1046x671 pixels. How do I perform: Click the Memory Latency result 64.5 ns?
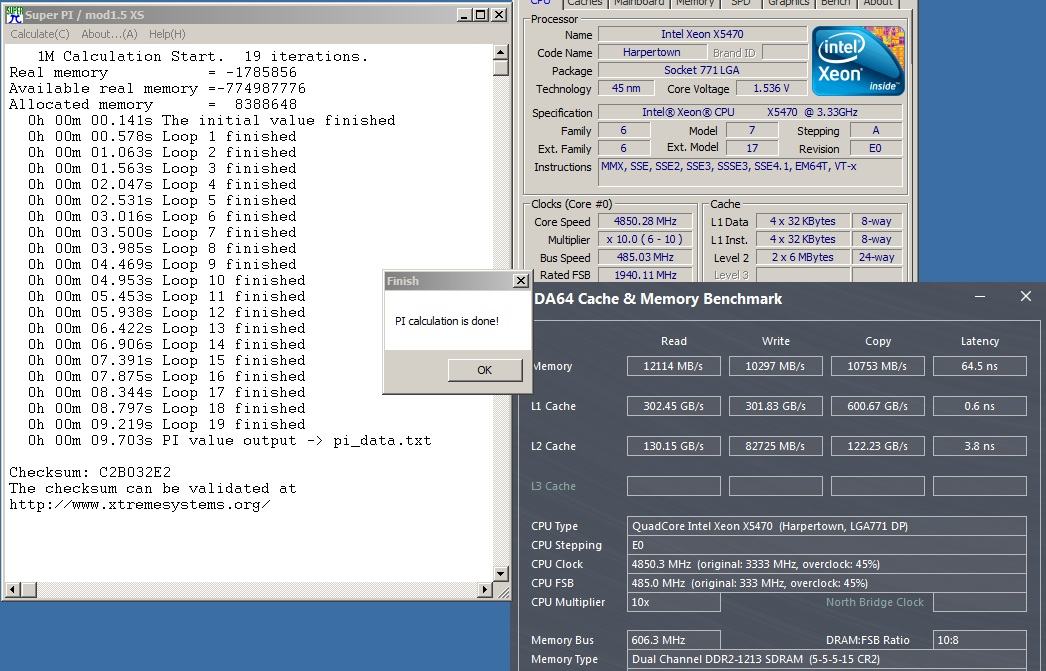tap(979, 366)
